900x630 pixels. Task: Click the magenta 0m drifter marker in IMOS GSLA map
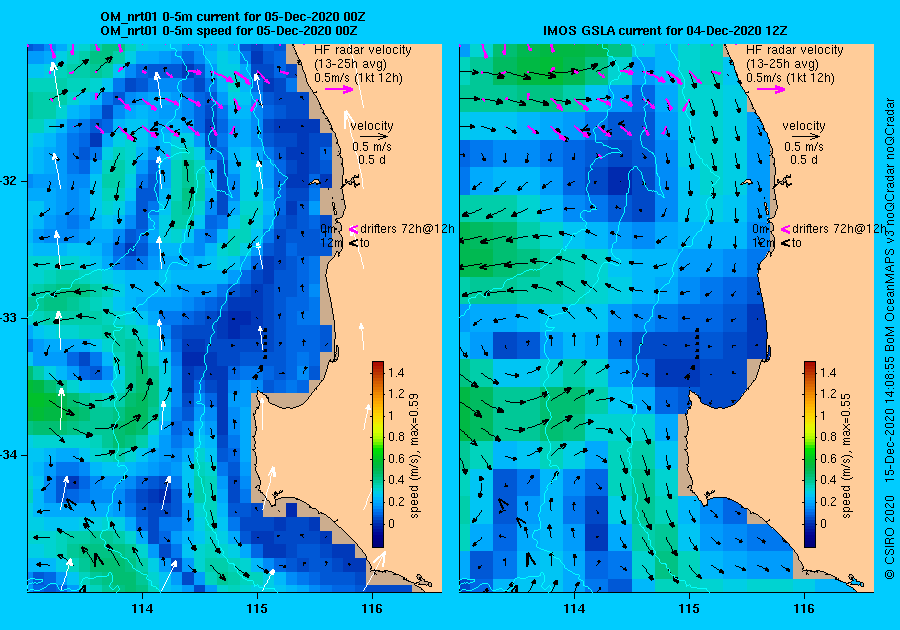pyautogui.click(x=785, y=229)
